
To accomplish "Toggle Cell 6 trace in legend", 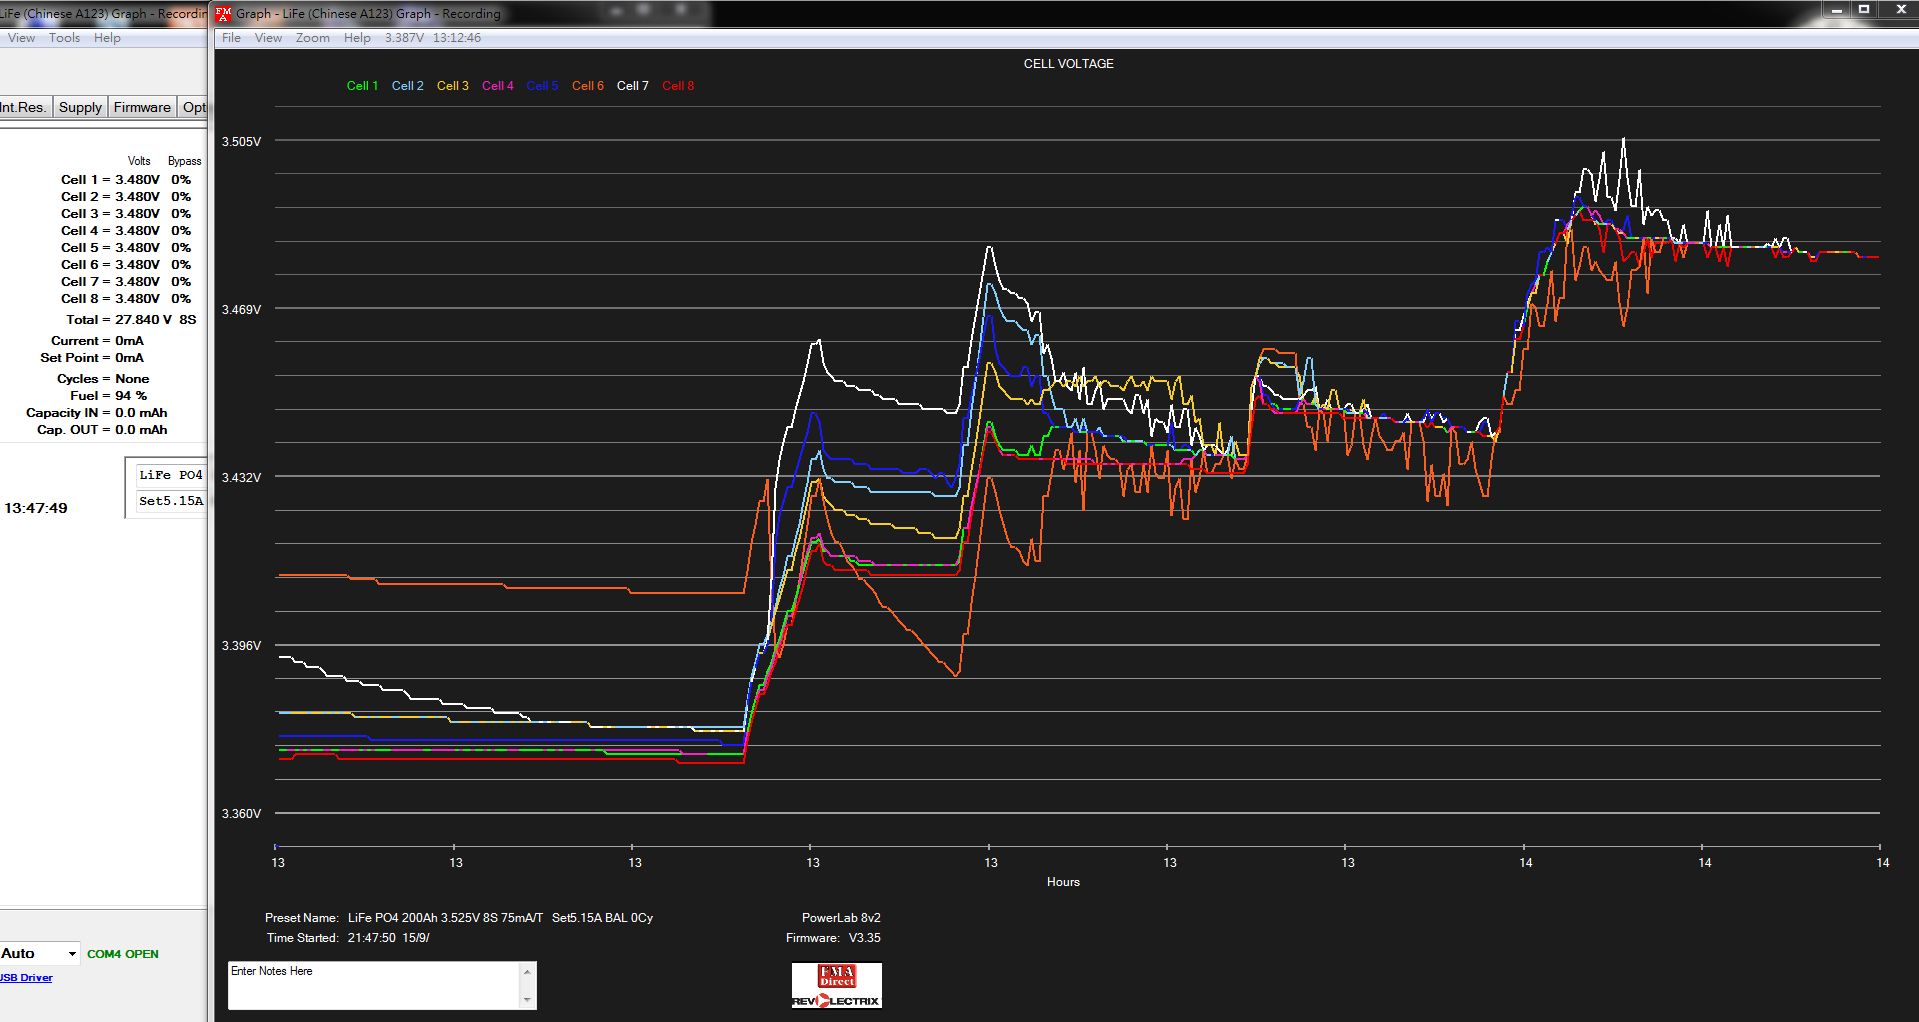I will pyautogui.click(x=587, y=86).
